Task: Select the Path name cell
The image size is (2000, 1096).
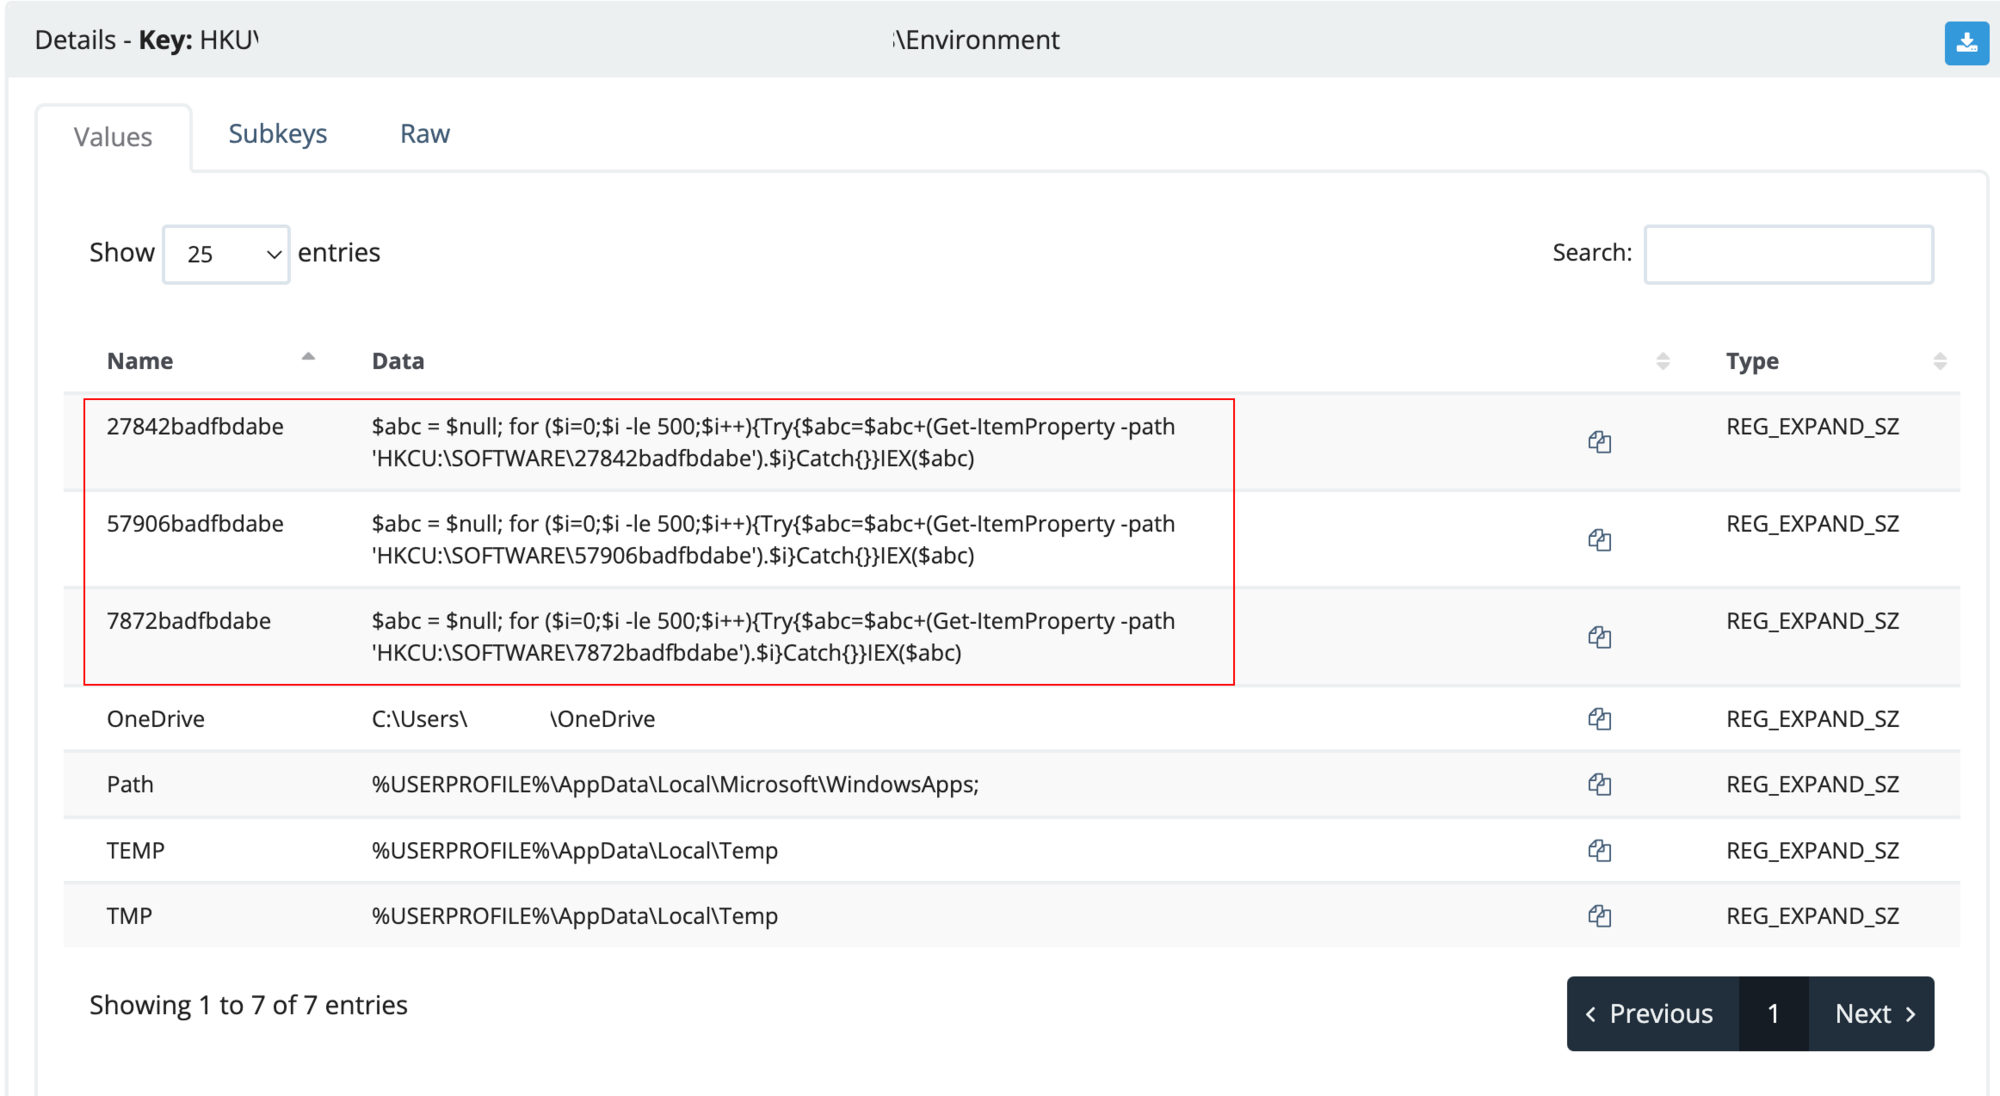Action: point(130,784)
